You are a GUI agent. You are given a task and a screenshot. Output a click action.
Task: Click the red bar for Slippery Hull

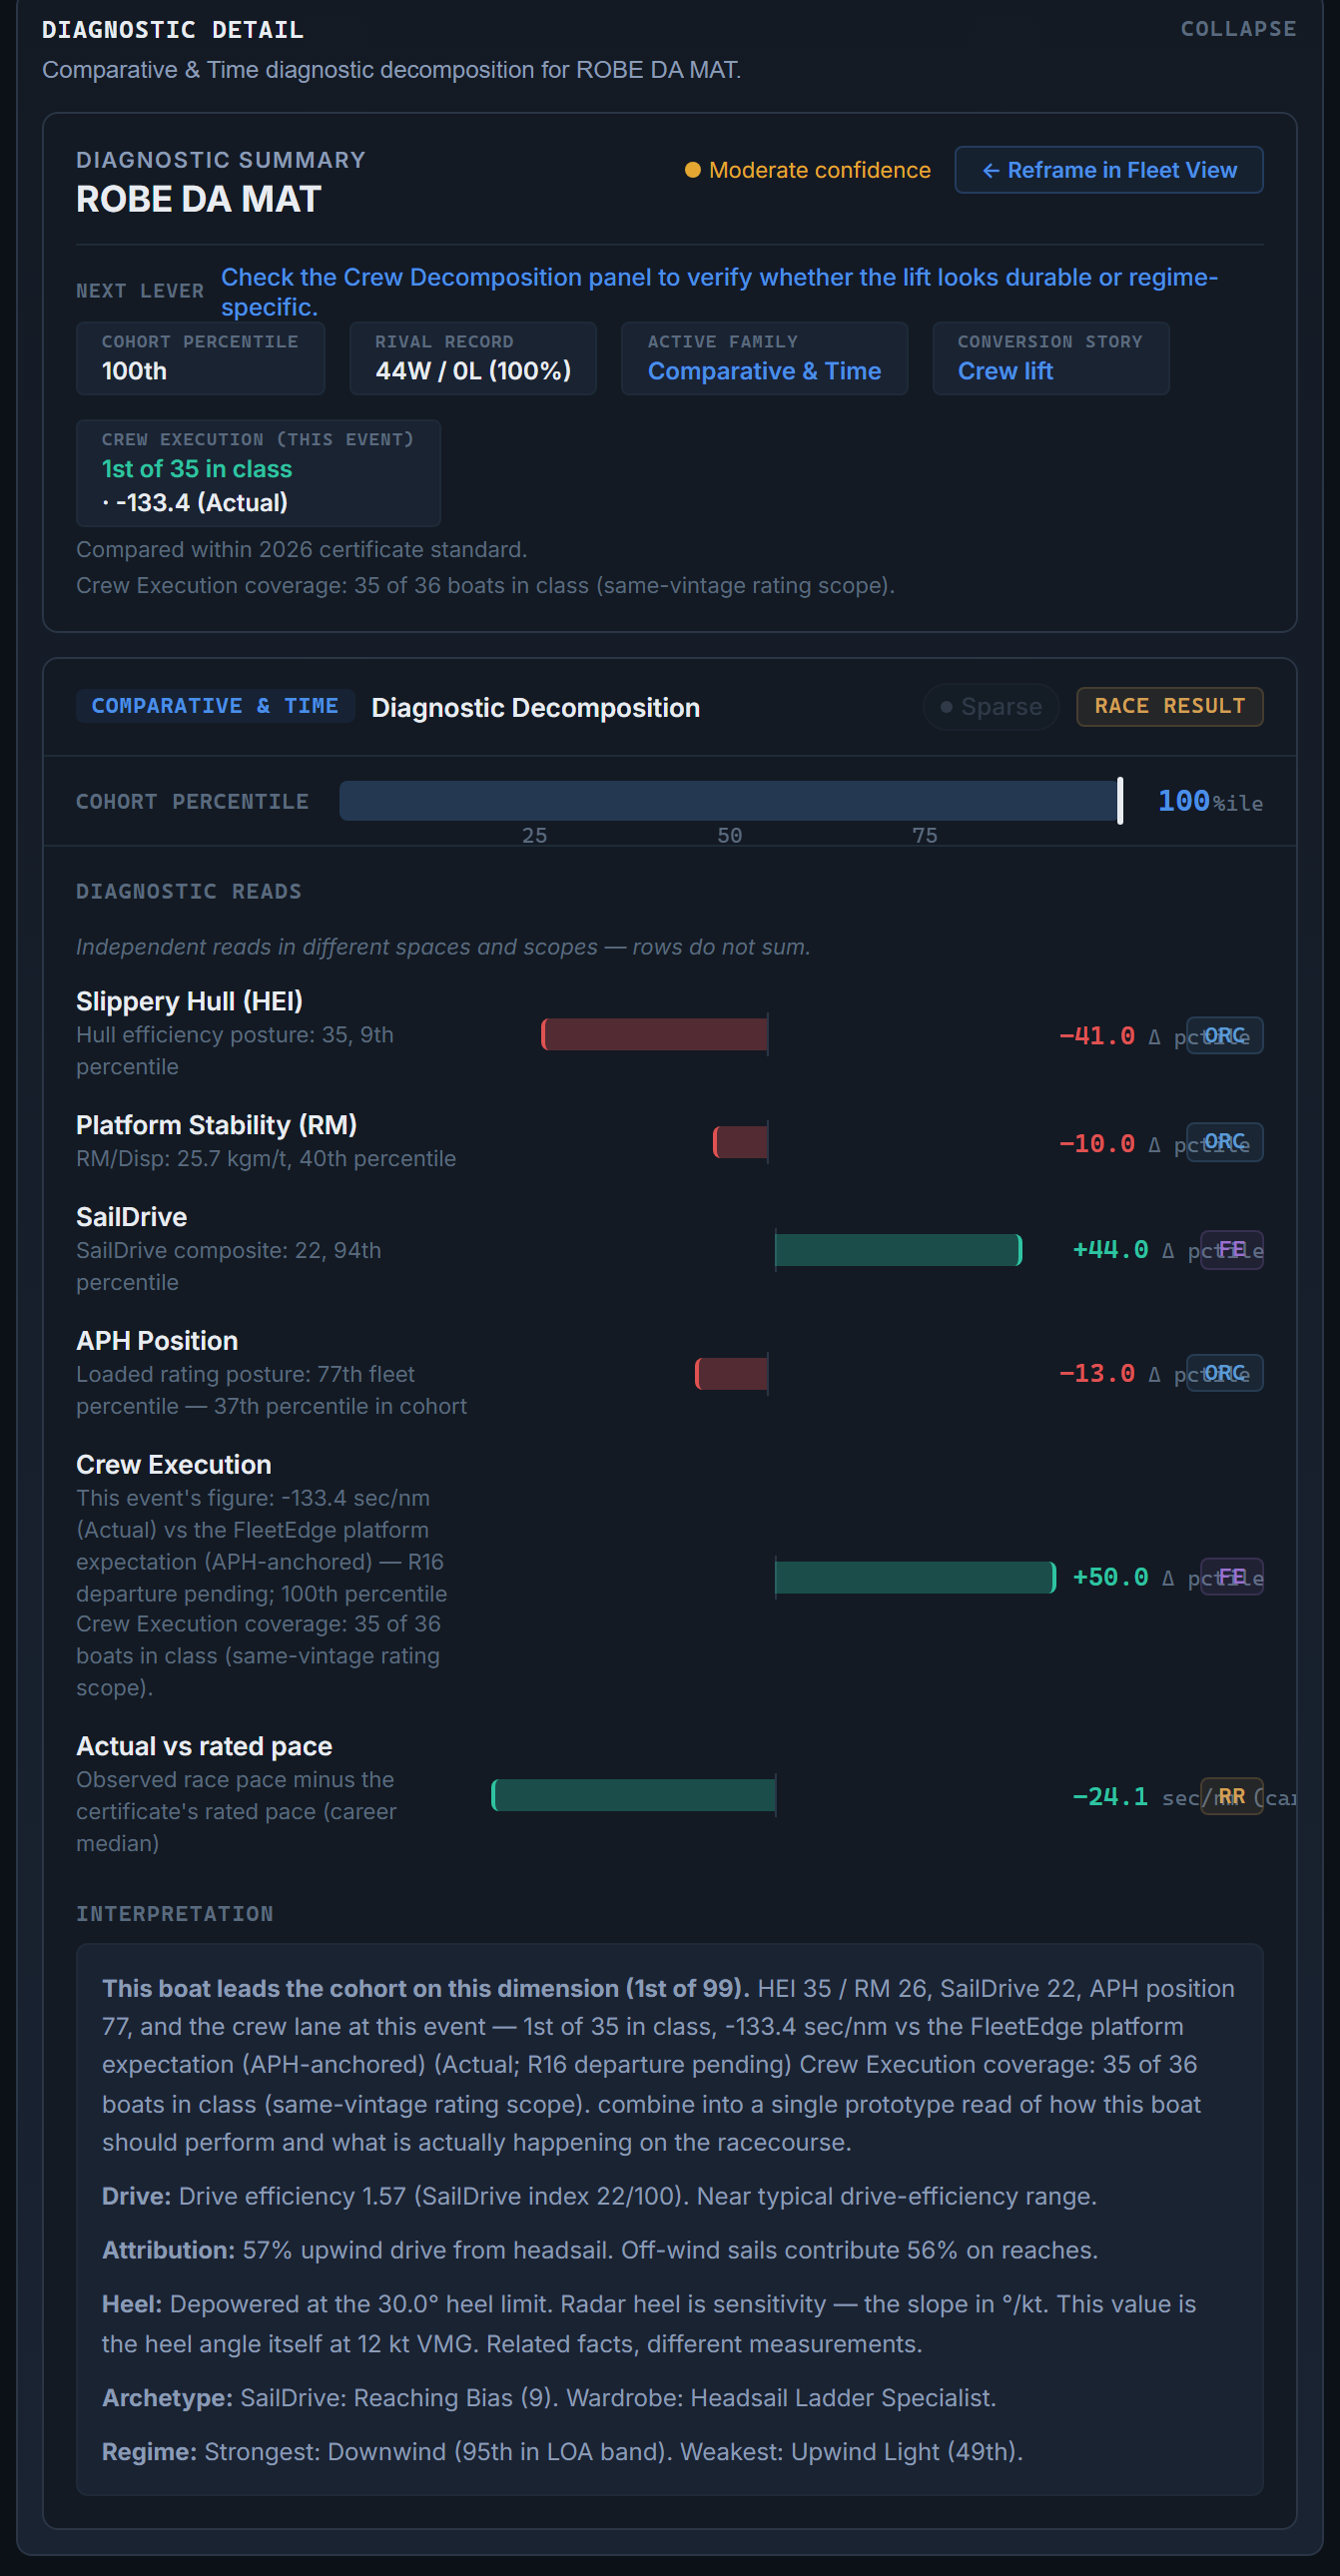655,1035
